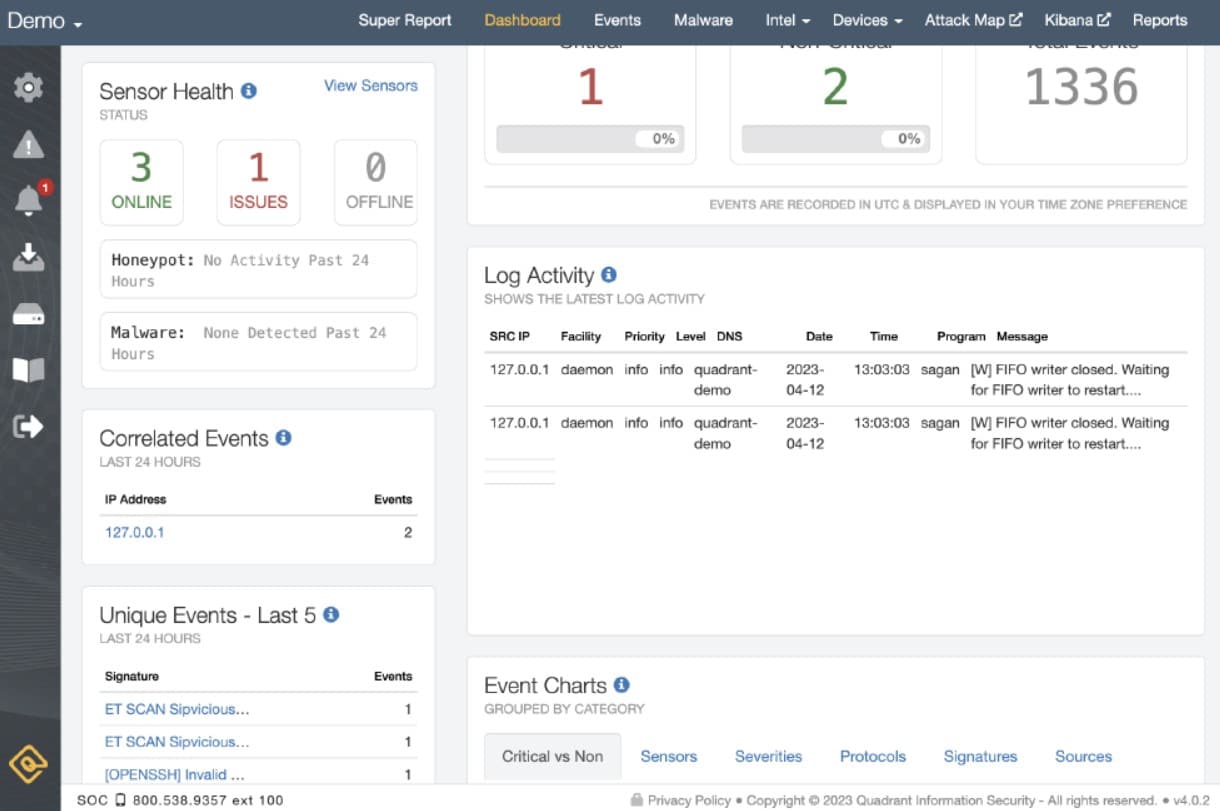Open notifications bell with badge
Viewport: 1220px width, 811px height.
point(29,200)
